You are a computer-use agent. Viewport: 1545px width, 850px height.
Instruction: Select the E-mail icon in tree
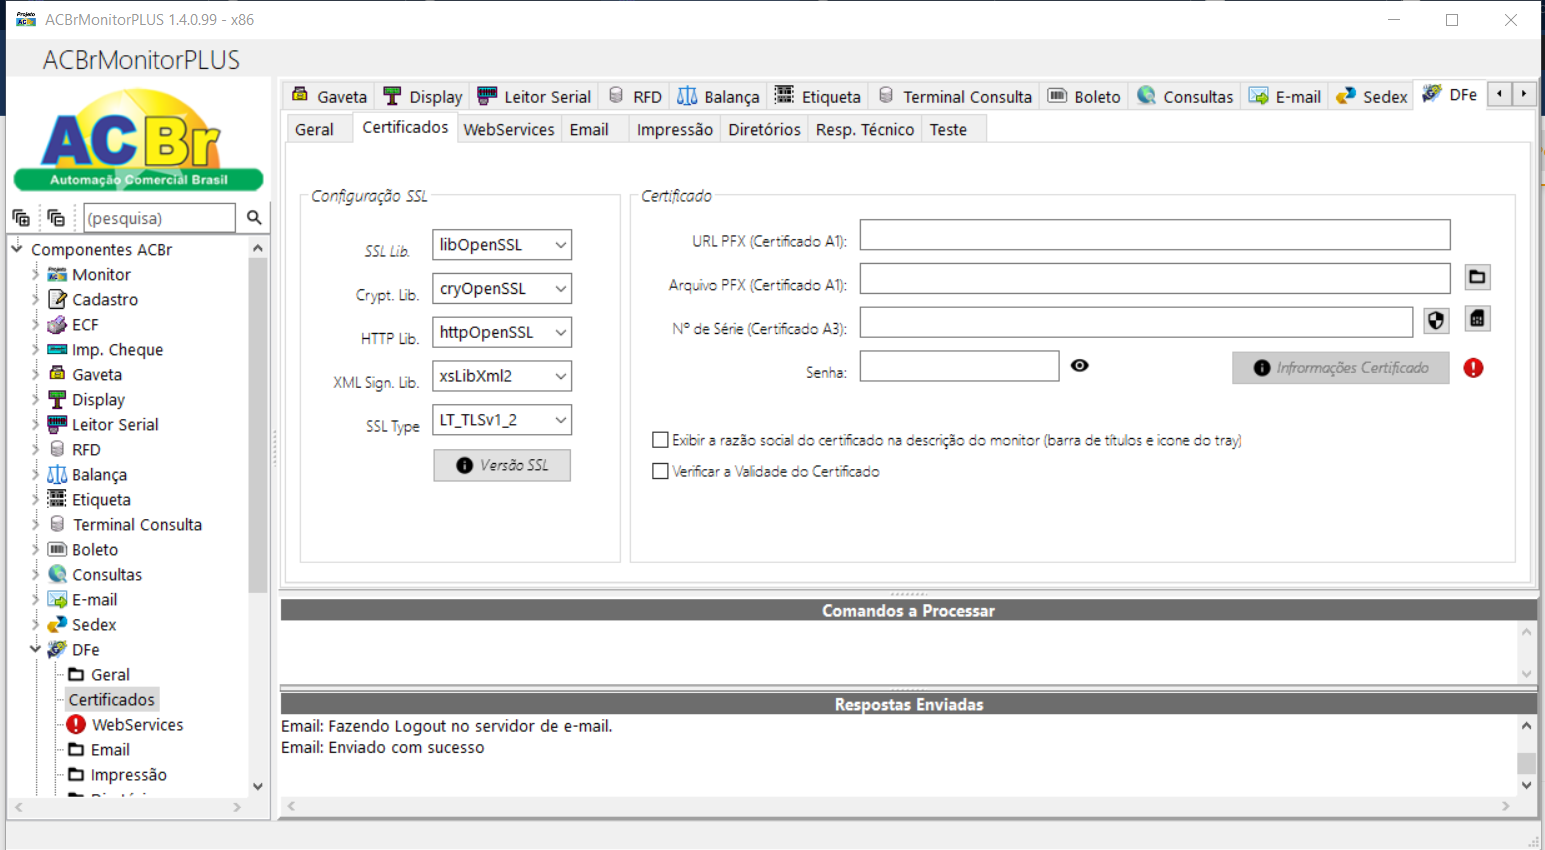point(57,599)
